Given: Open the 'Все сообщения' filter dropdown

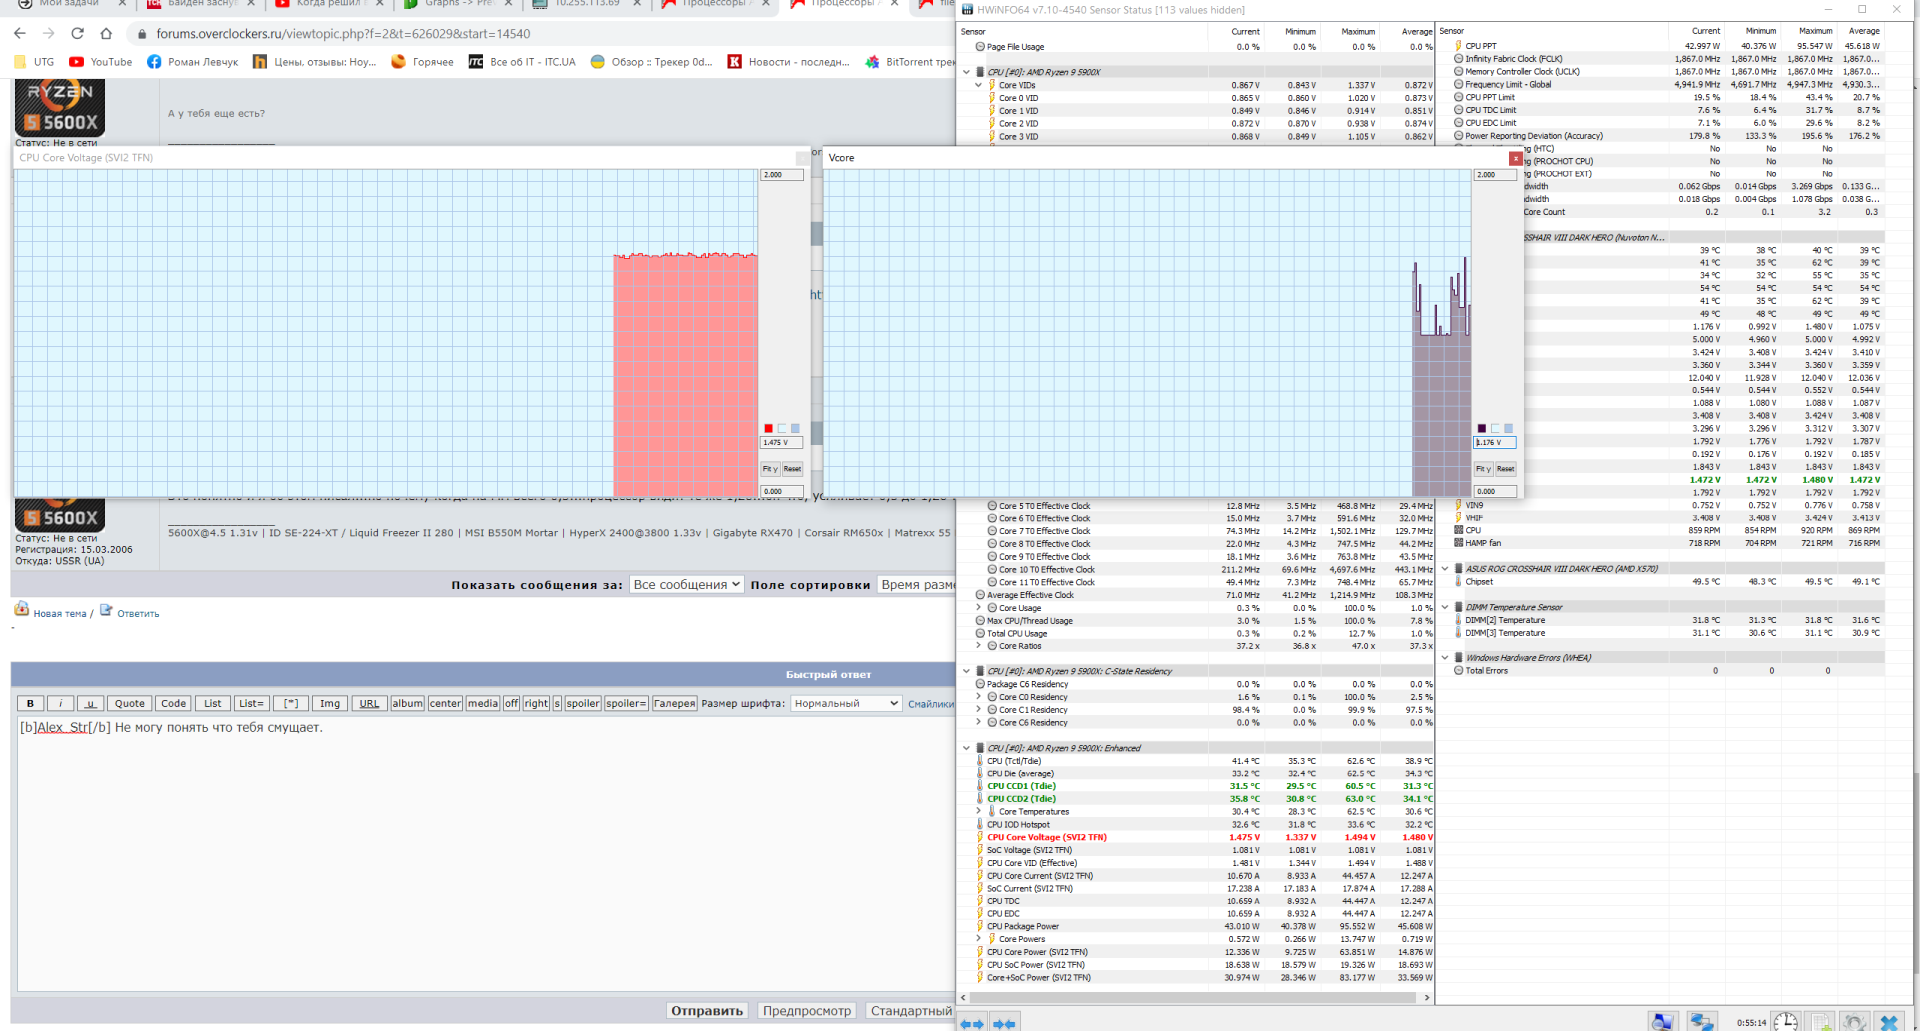Looking at the screenshot, I should pos(686,585).
